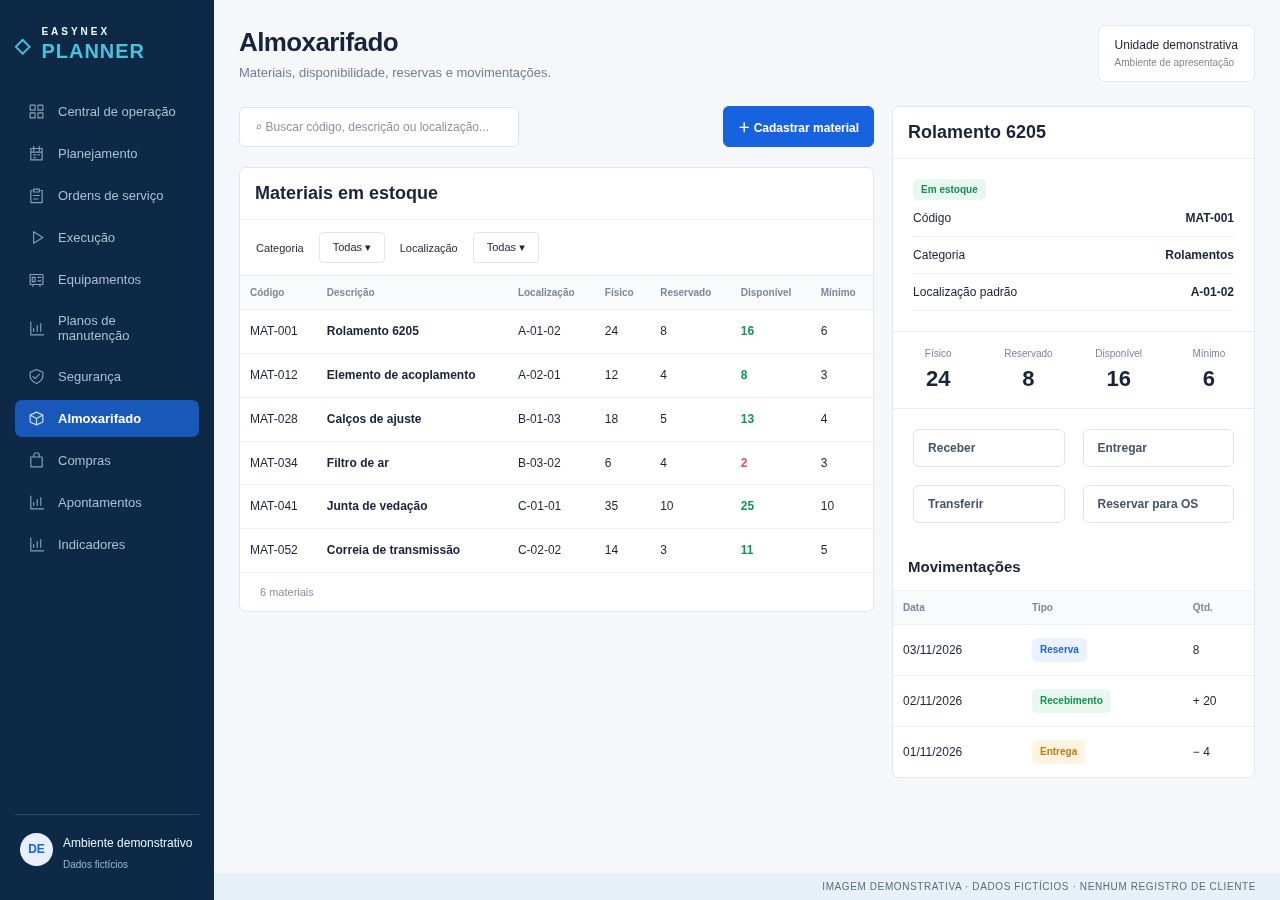Click the Segurança shield icon
The image size is (1280, 900).
36,376
